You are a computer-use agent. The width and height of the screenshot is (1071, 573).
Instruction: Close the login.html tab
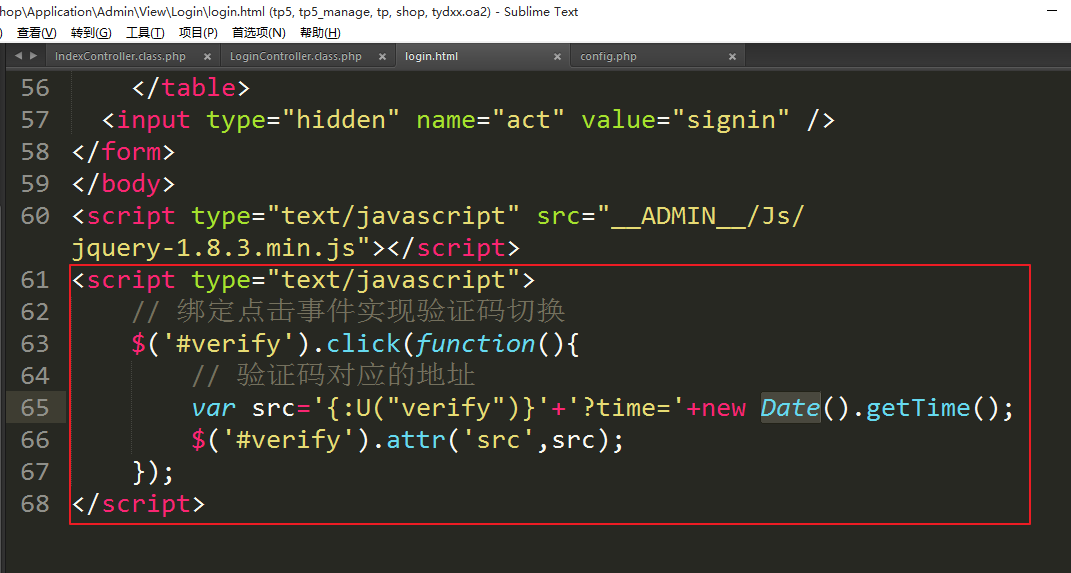coord(557,57)
